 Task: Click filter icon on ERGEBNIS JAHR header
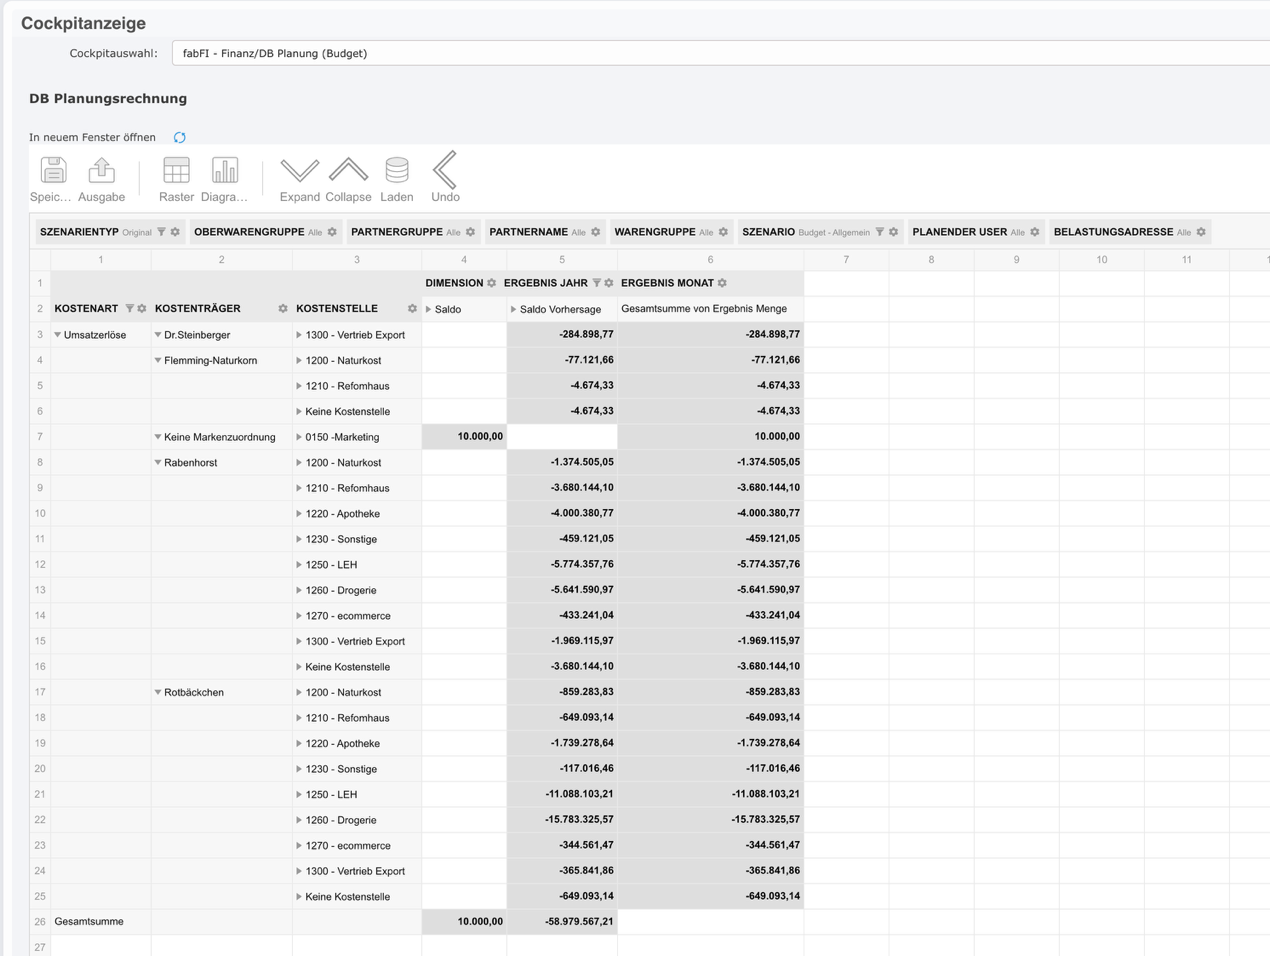tap(597, 283)
